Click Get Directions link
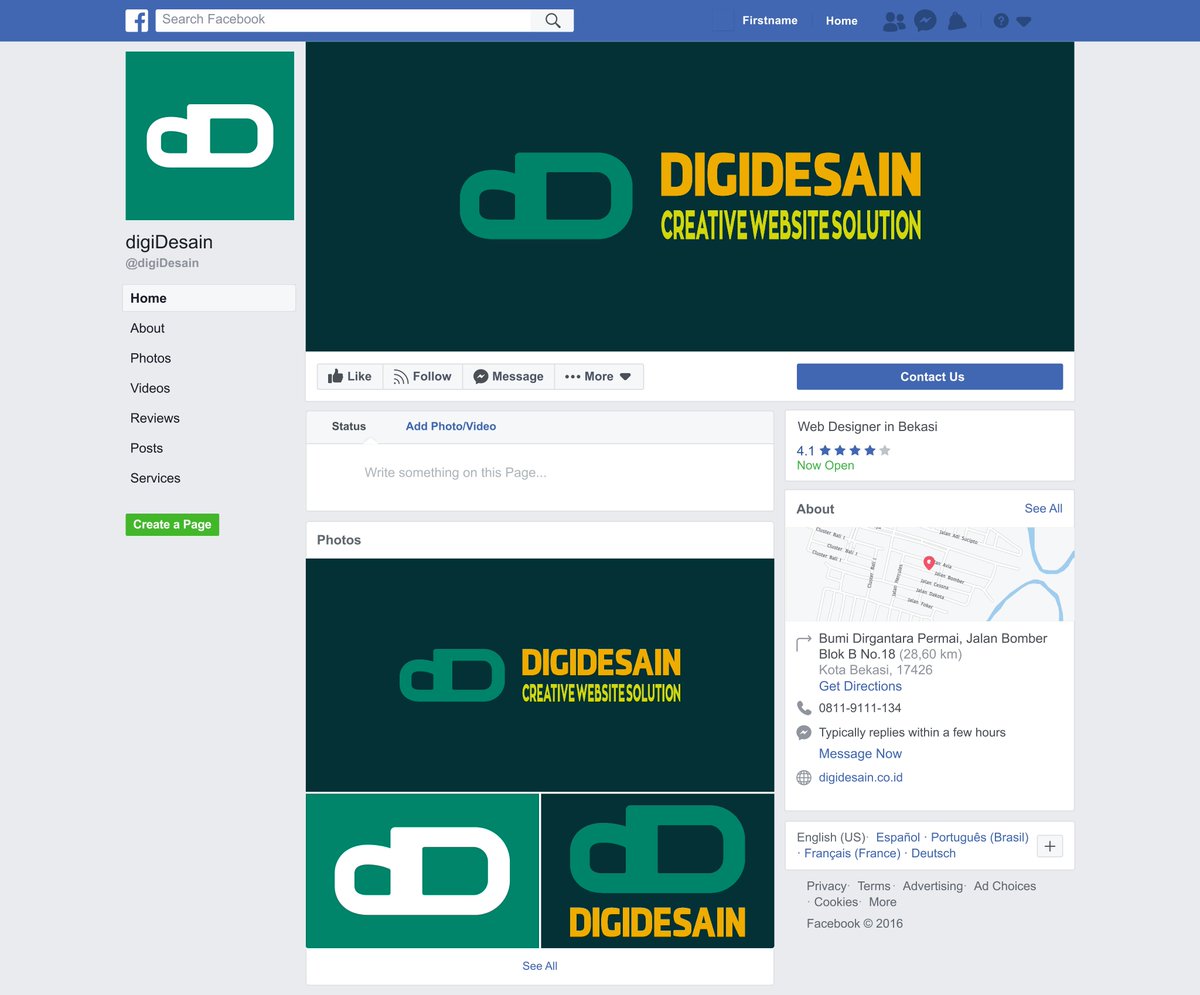The height and width of the screenshot is (995, 1200). click(x=860, y=686)
